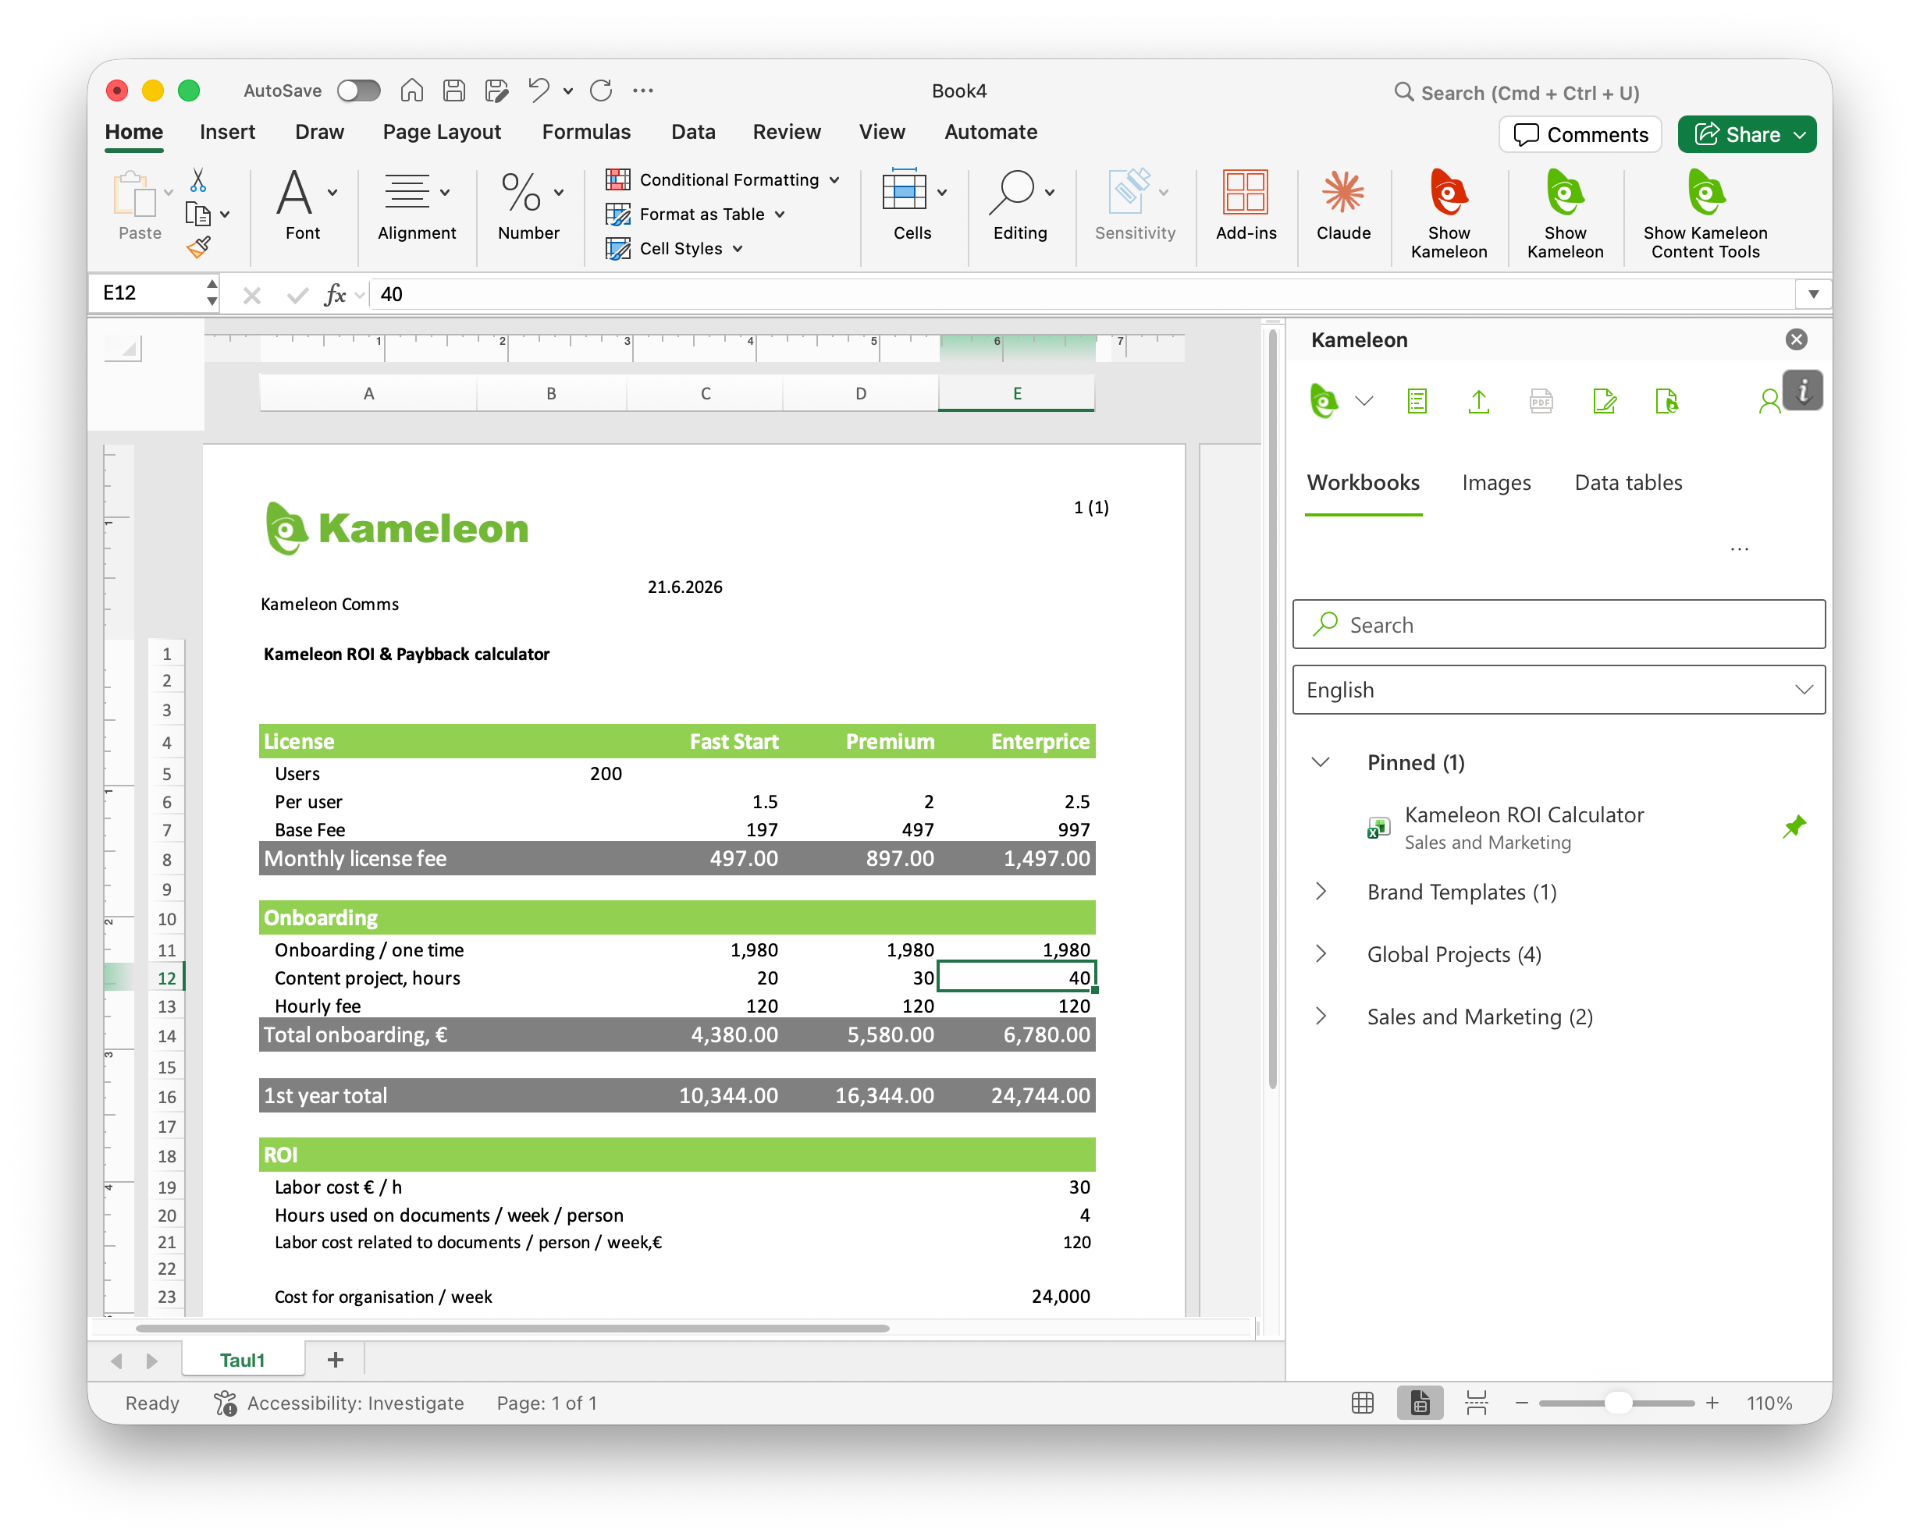Click the zoom out minus button
This screenshot has height=1540, width=1920.
click(1521, 1403)
